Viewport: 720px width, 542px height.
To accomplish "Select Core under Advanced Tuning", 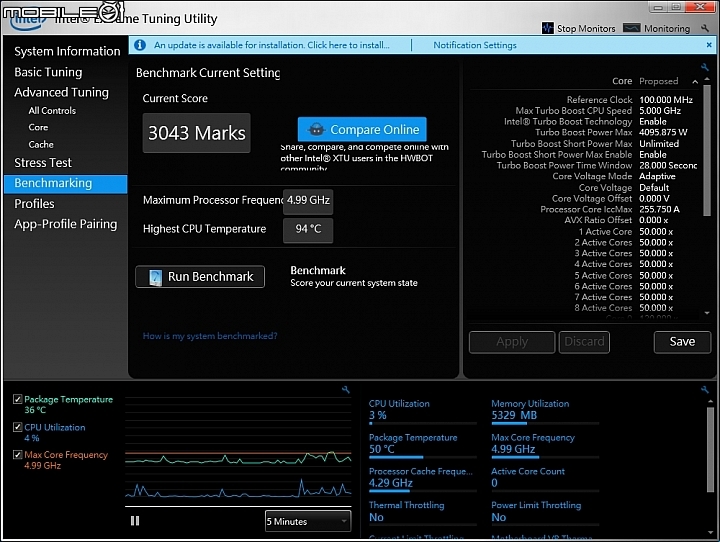I will coord(38,127).
